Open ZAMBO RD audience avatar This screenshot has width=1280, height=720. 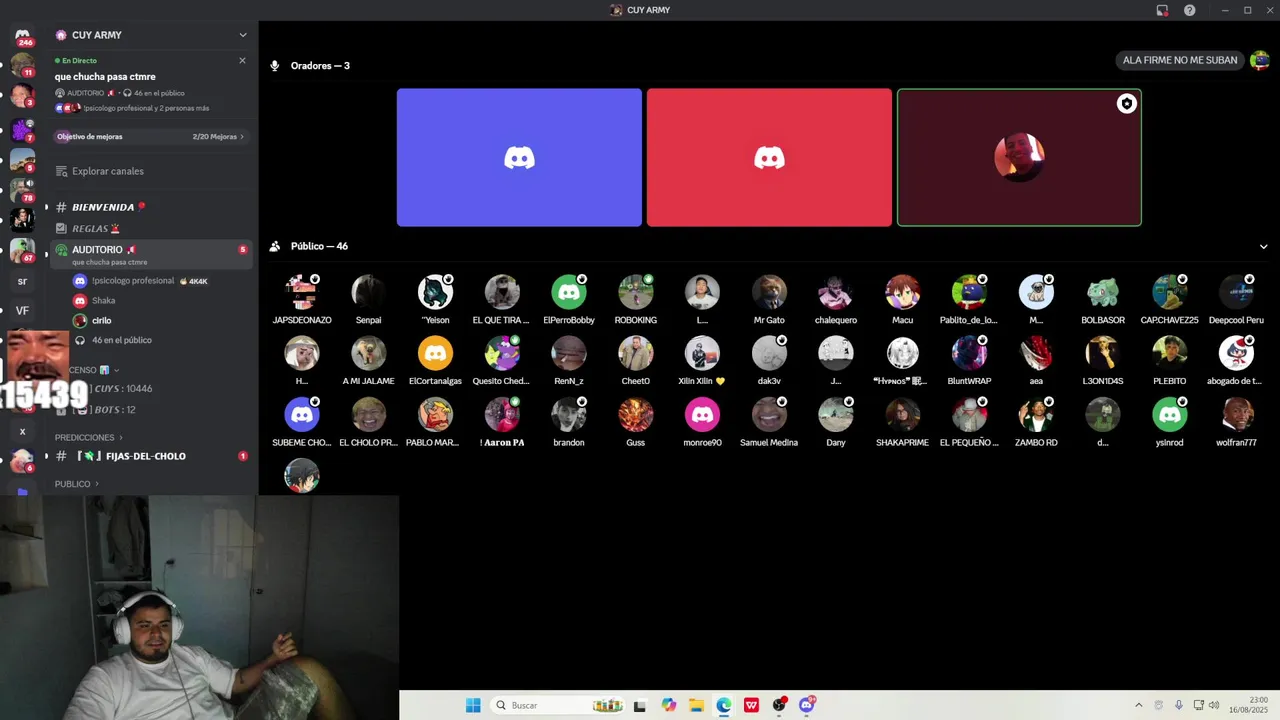click(1036, 414)
